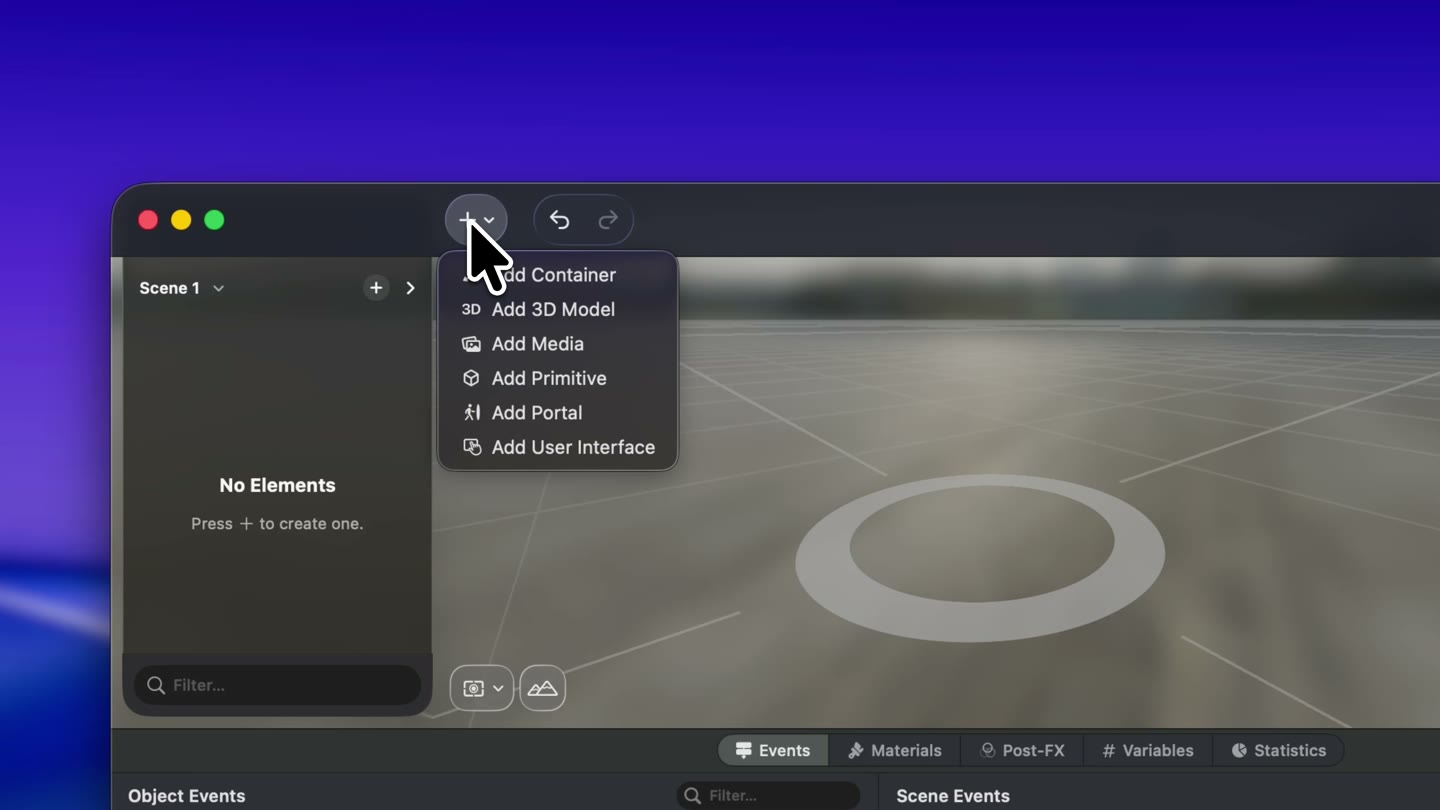Click the cube icon beside Add Primitive

coord(471,378)
